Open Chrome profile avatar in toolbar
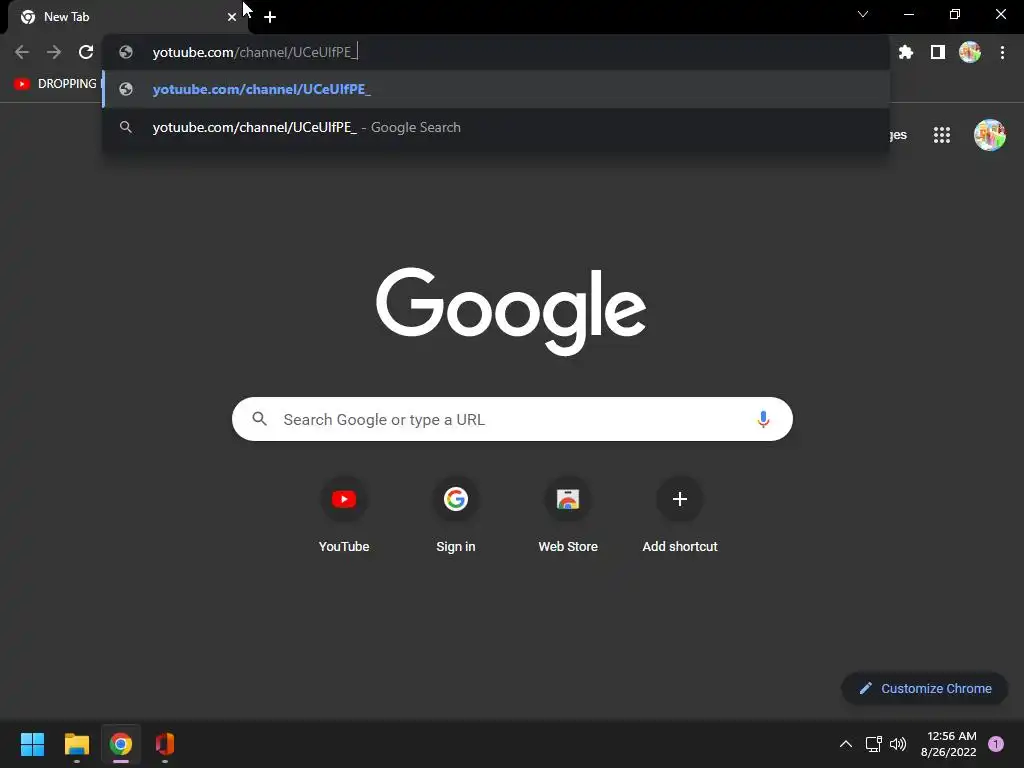The height and width of the screenshot is (768, 1024). tap(970, 52)
